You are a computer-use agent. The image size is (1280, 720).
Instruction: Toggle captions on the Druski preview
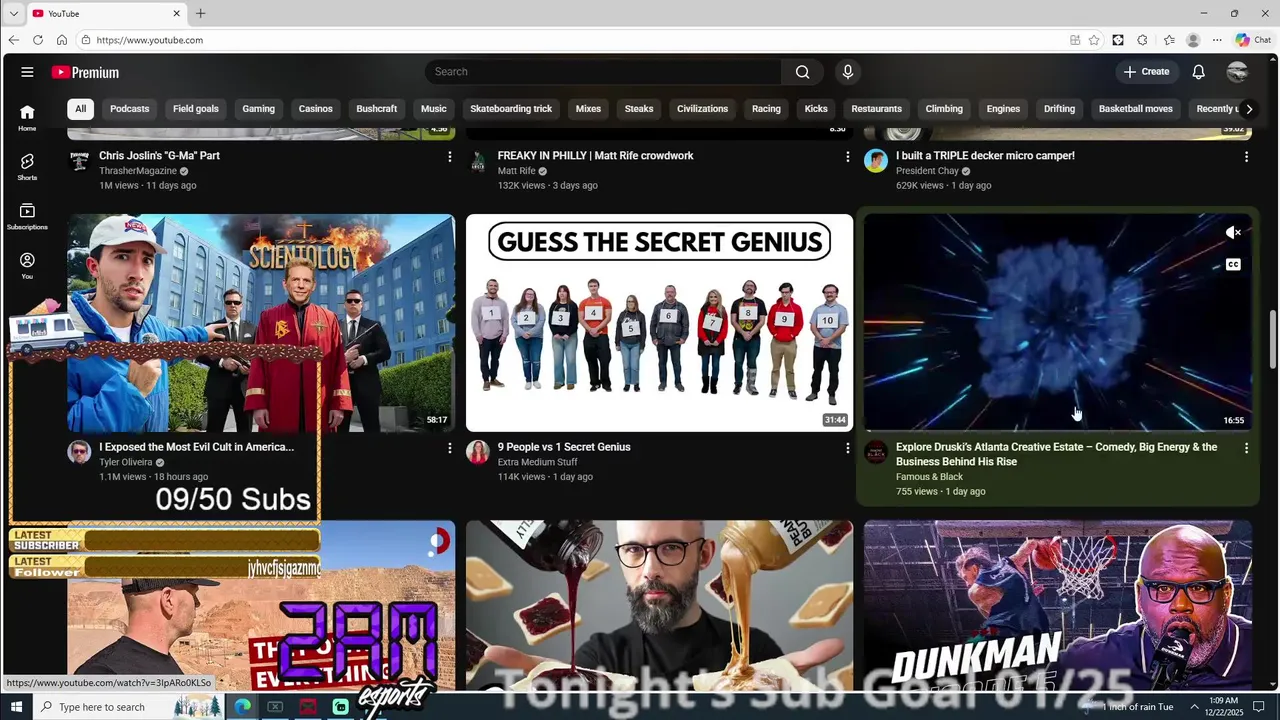pyautogui.click(x=1233, y=265)
